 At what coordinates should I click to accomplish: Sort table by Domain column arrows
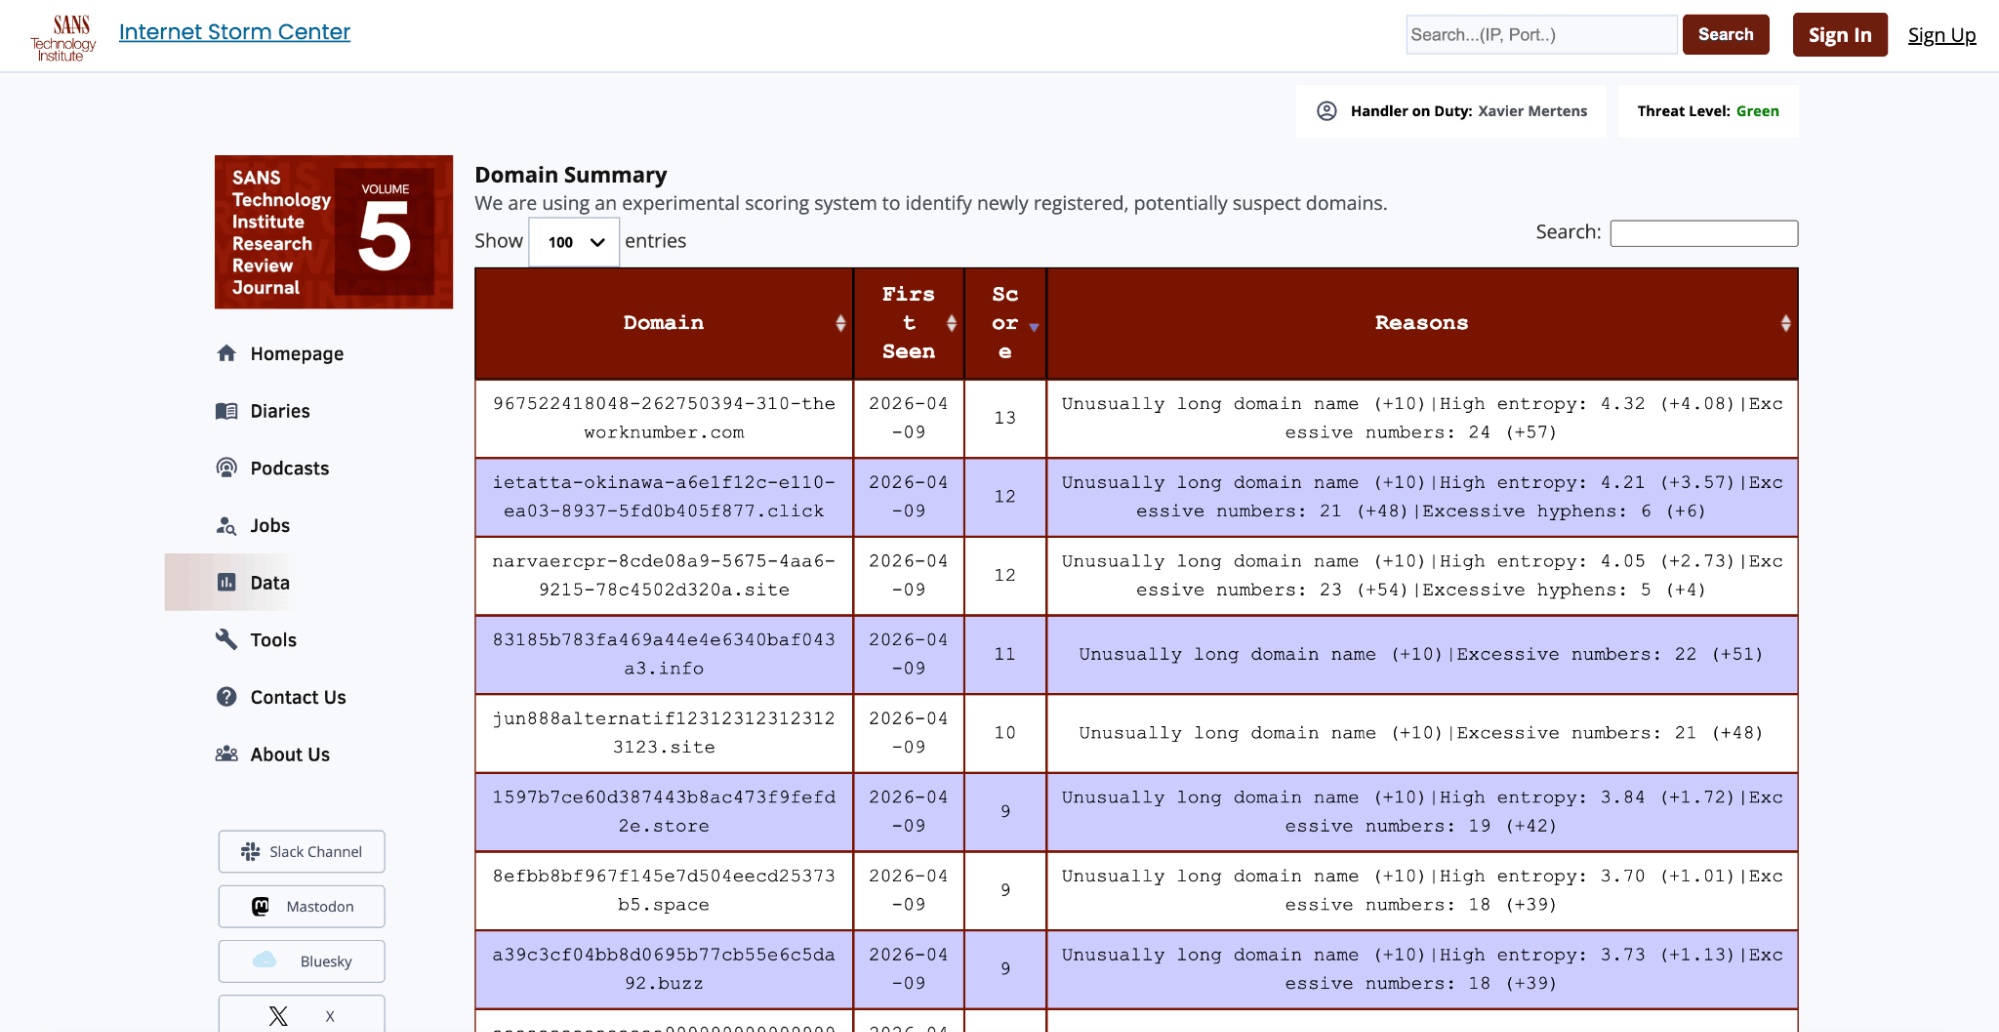(x=840, y=323)
